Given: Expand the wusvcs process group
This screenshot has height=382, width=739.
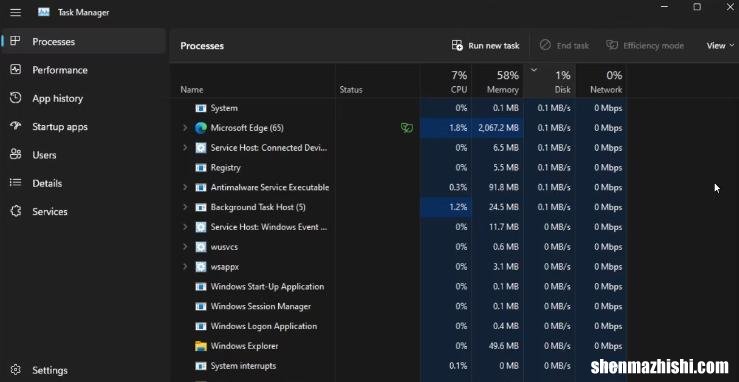Looking at the screenshot, I should click(185, 246).
